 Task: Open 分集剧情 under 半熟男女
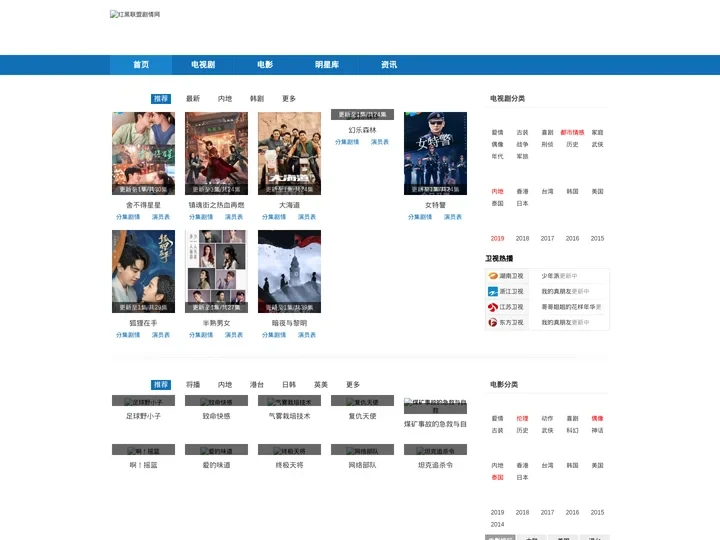pos(201,335)
